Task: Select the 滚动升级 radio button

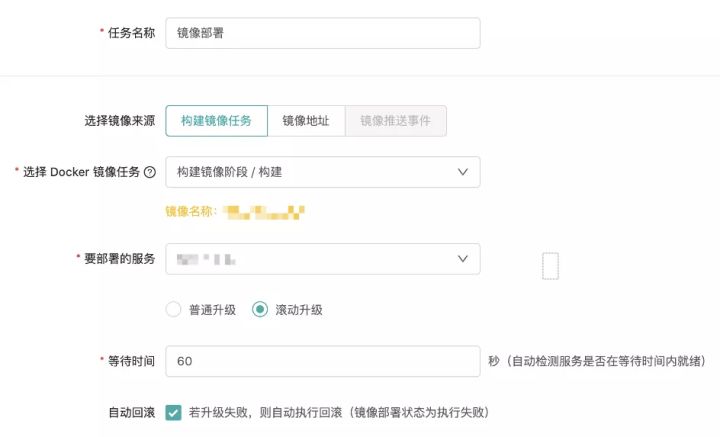Action: (260, 309)
